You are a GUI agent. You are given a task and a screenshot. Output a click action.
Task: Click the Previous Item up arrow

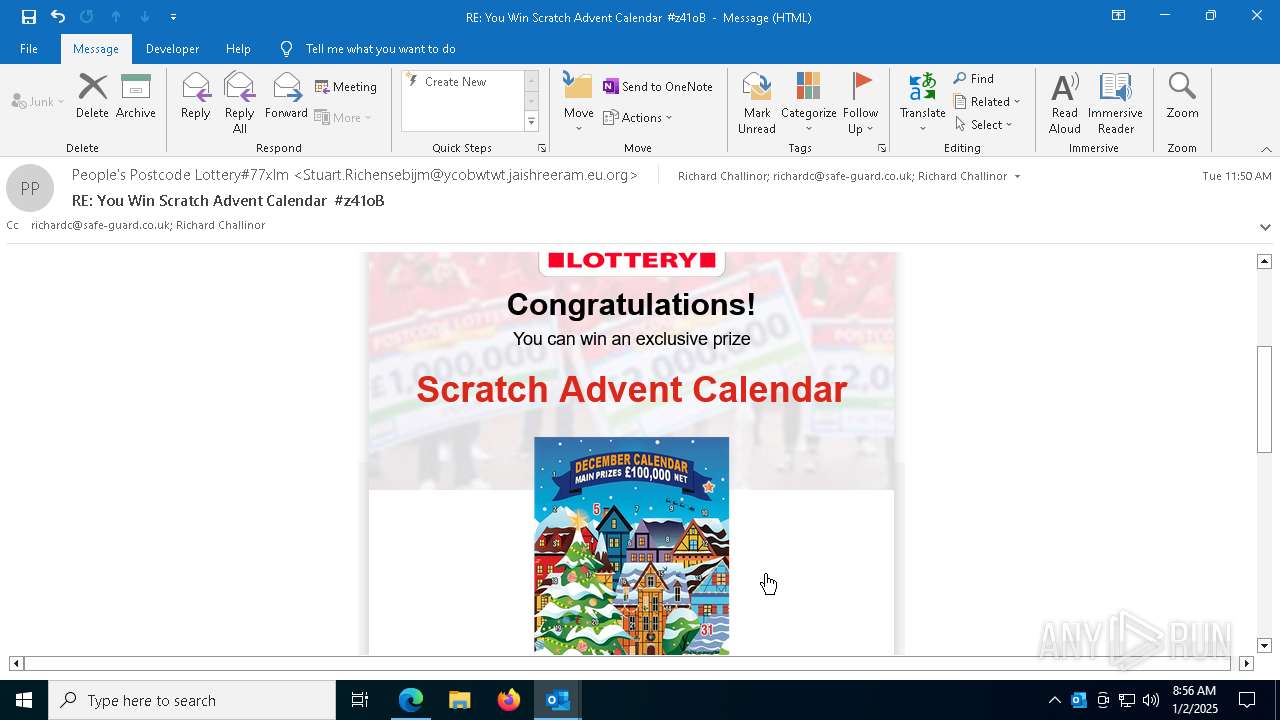point(115,16)
